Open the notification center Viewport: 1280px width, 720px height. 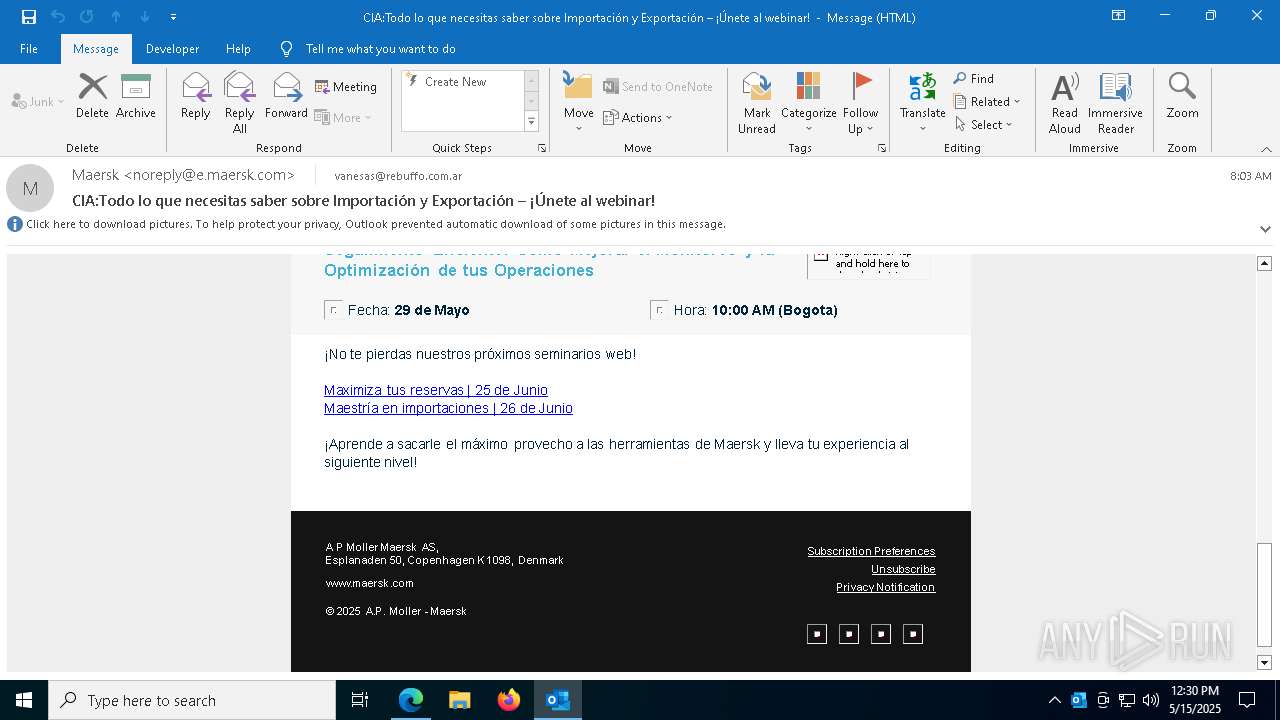click(1247, 700)
